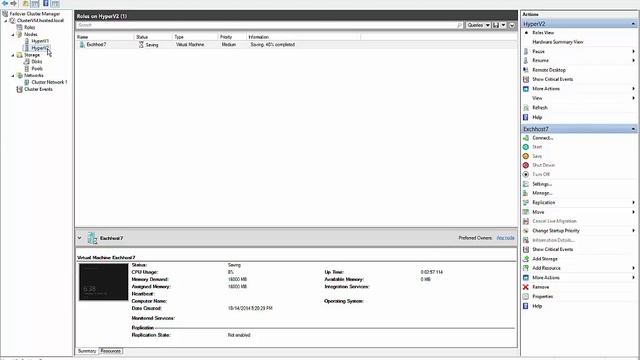Click the Shut Down action icon
The width and height of the screenshot is (640, 360).
[526, 165]
